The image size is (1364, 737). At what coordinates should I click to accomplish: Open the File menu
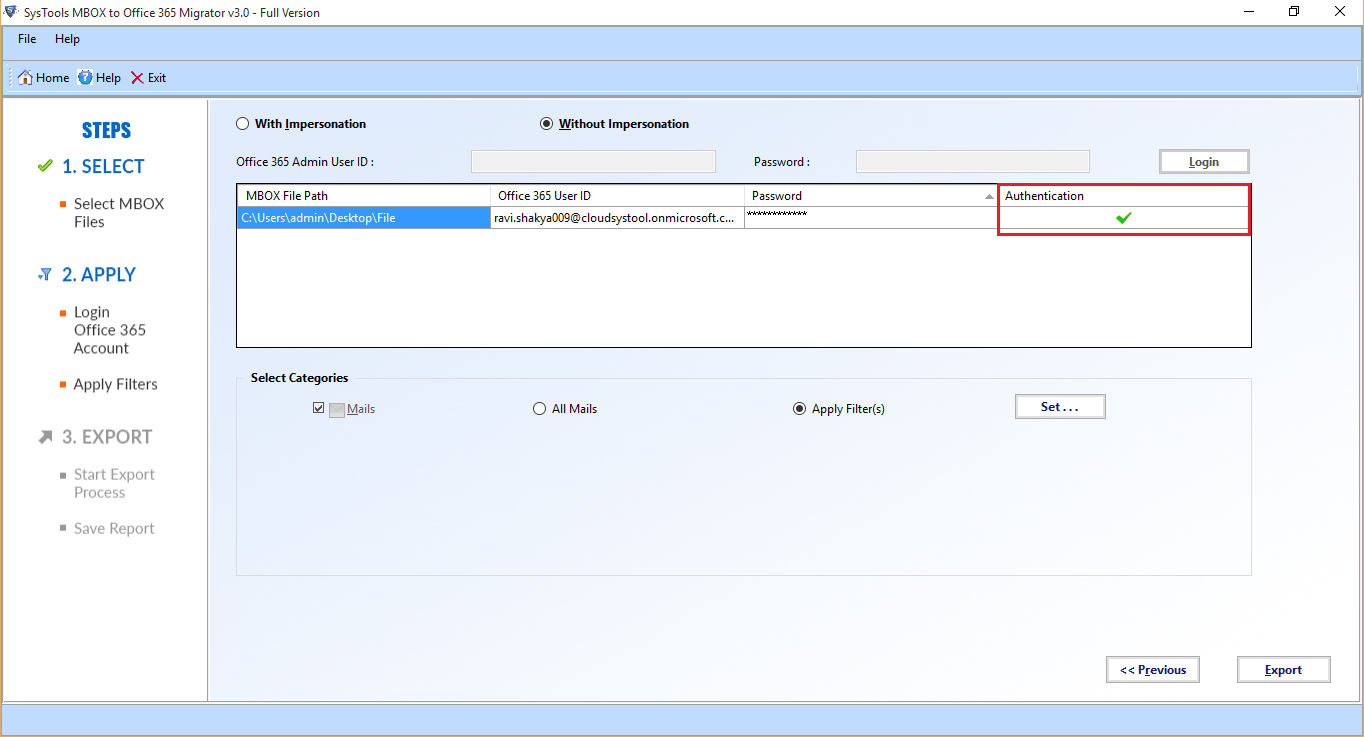coord(27,39)
